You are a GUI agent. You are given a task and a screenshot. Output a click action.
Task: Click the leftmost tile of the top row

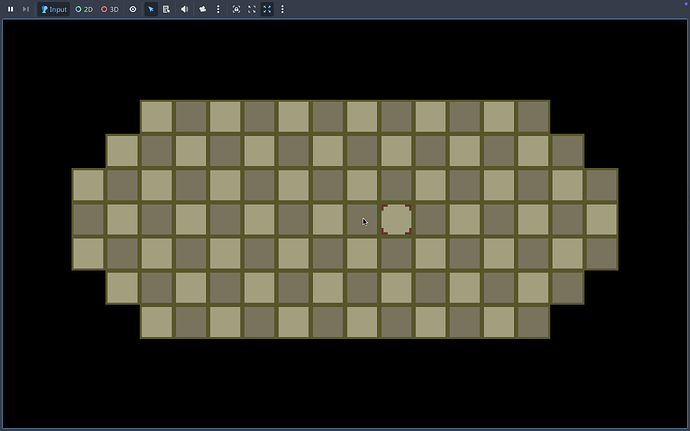pyautogui.click(x=157, y=116)
